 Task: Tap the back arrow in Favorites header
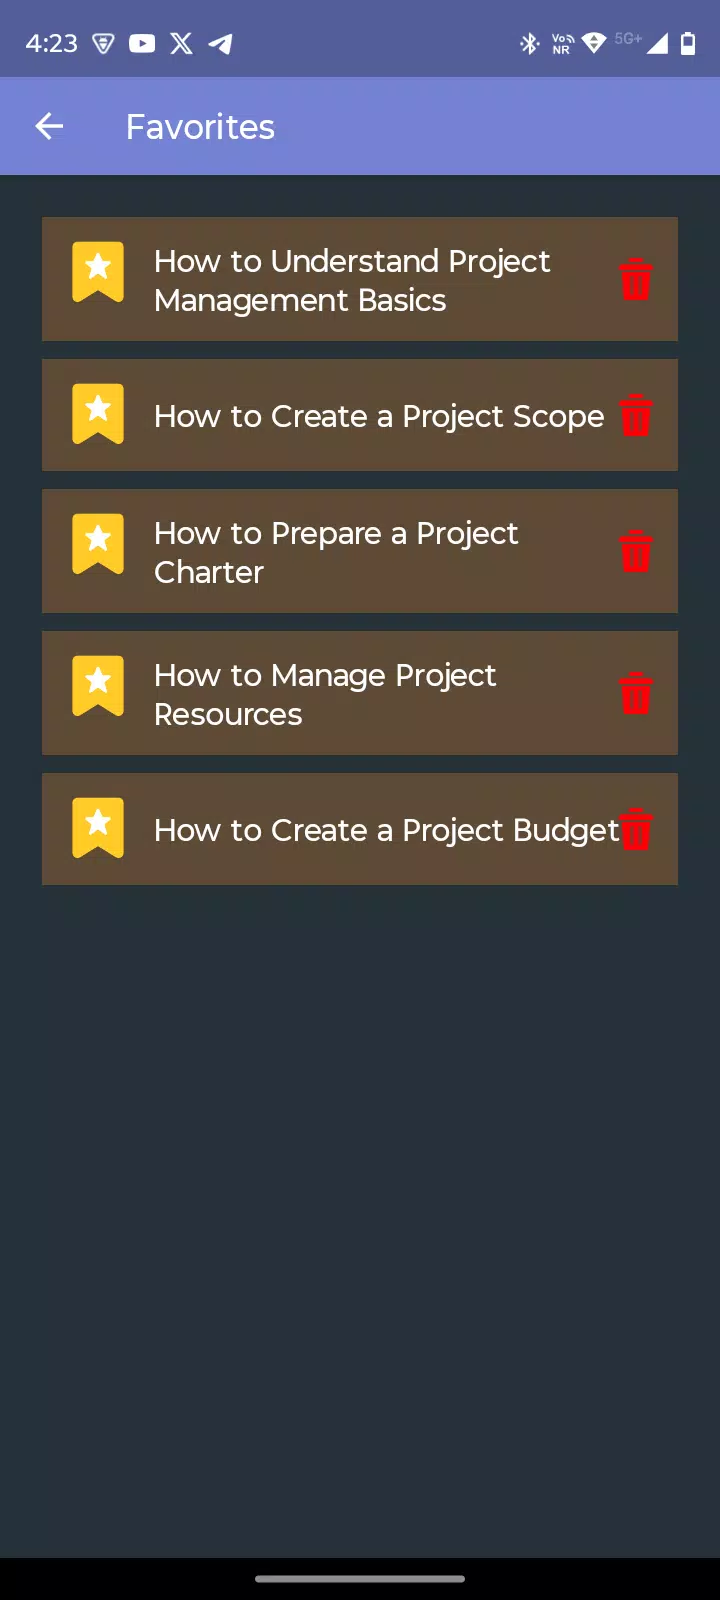[49, 126]
